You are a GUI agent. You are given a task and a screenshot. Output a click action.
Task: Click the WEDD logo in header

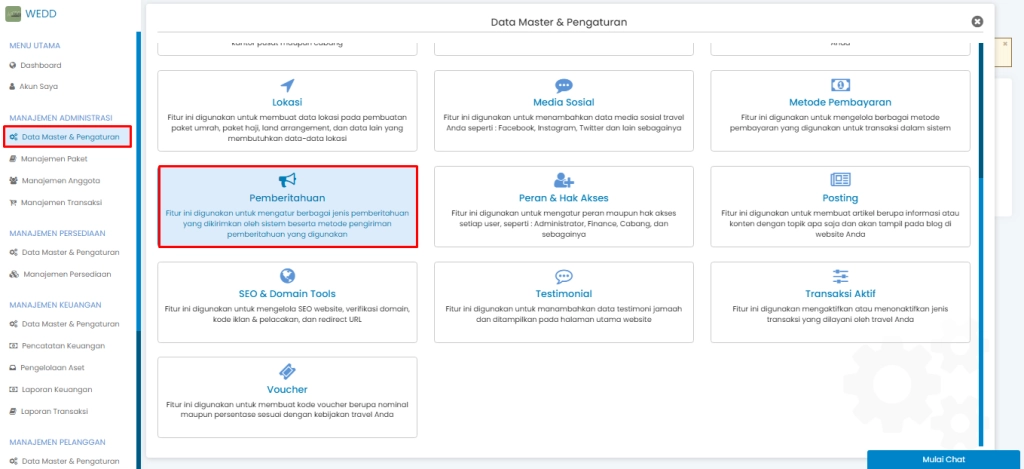[x=32, y=15]
